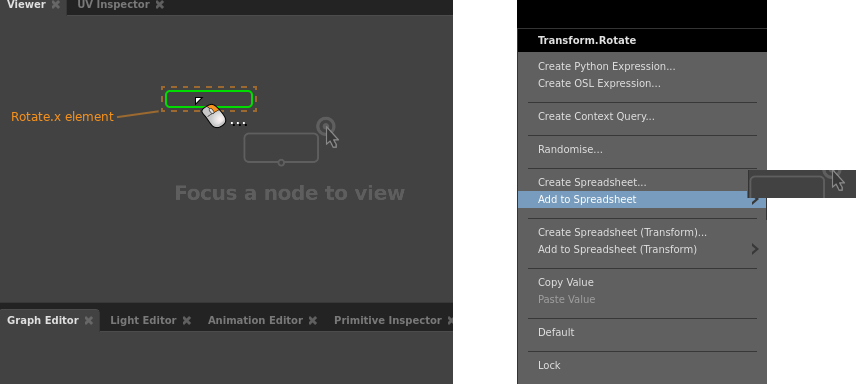Viewport: 856px width, 384px height.
Task: Open the Light Editor tab
Action: [x=143, y=321]
